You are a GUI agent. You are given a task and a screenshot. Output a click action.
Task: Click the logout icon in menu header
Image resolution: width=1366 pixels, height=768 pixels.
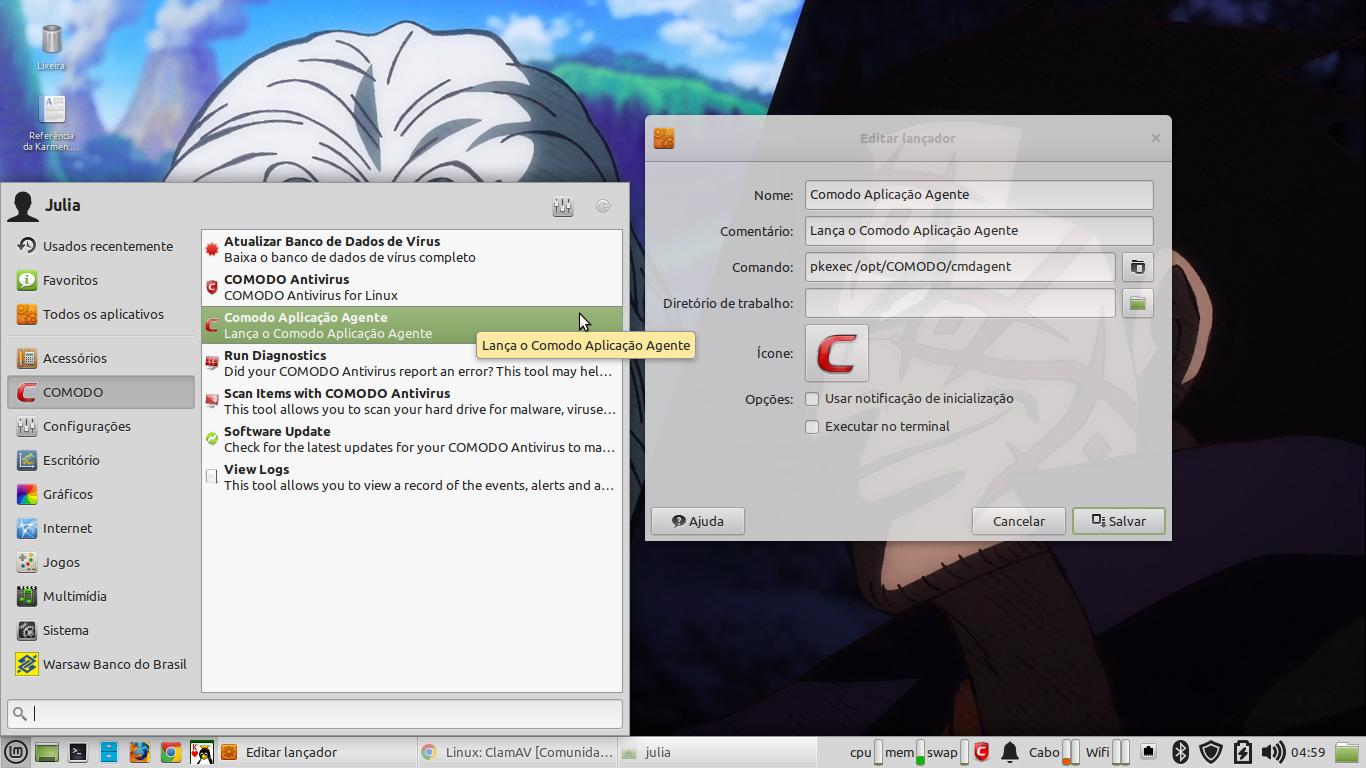coord(603,206)
